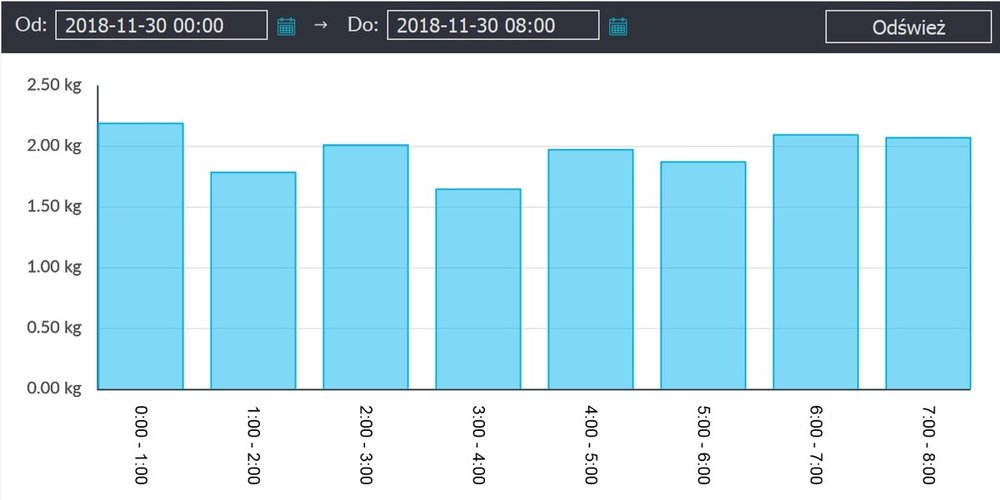Viewport: 1000px width, 500px height.
Task: Click the 1.00 kg y-axis label
Action: pos(53,267)
